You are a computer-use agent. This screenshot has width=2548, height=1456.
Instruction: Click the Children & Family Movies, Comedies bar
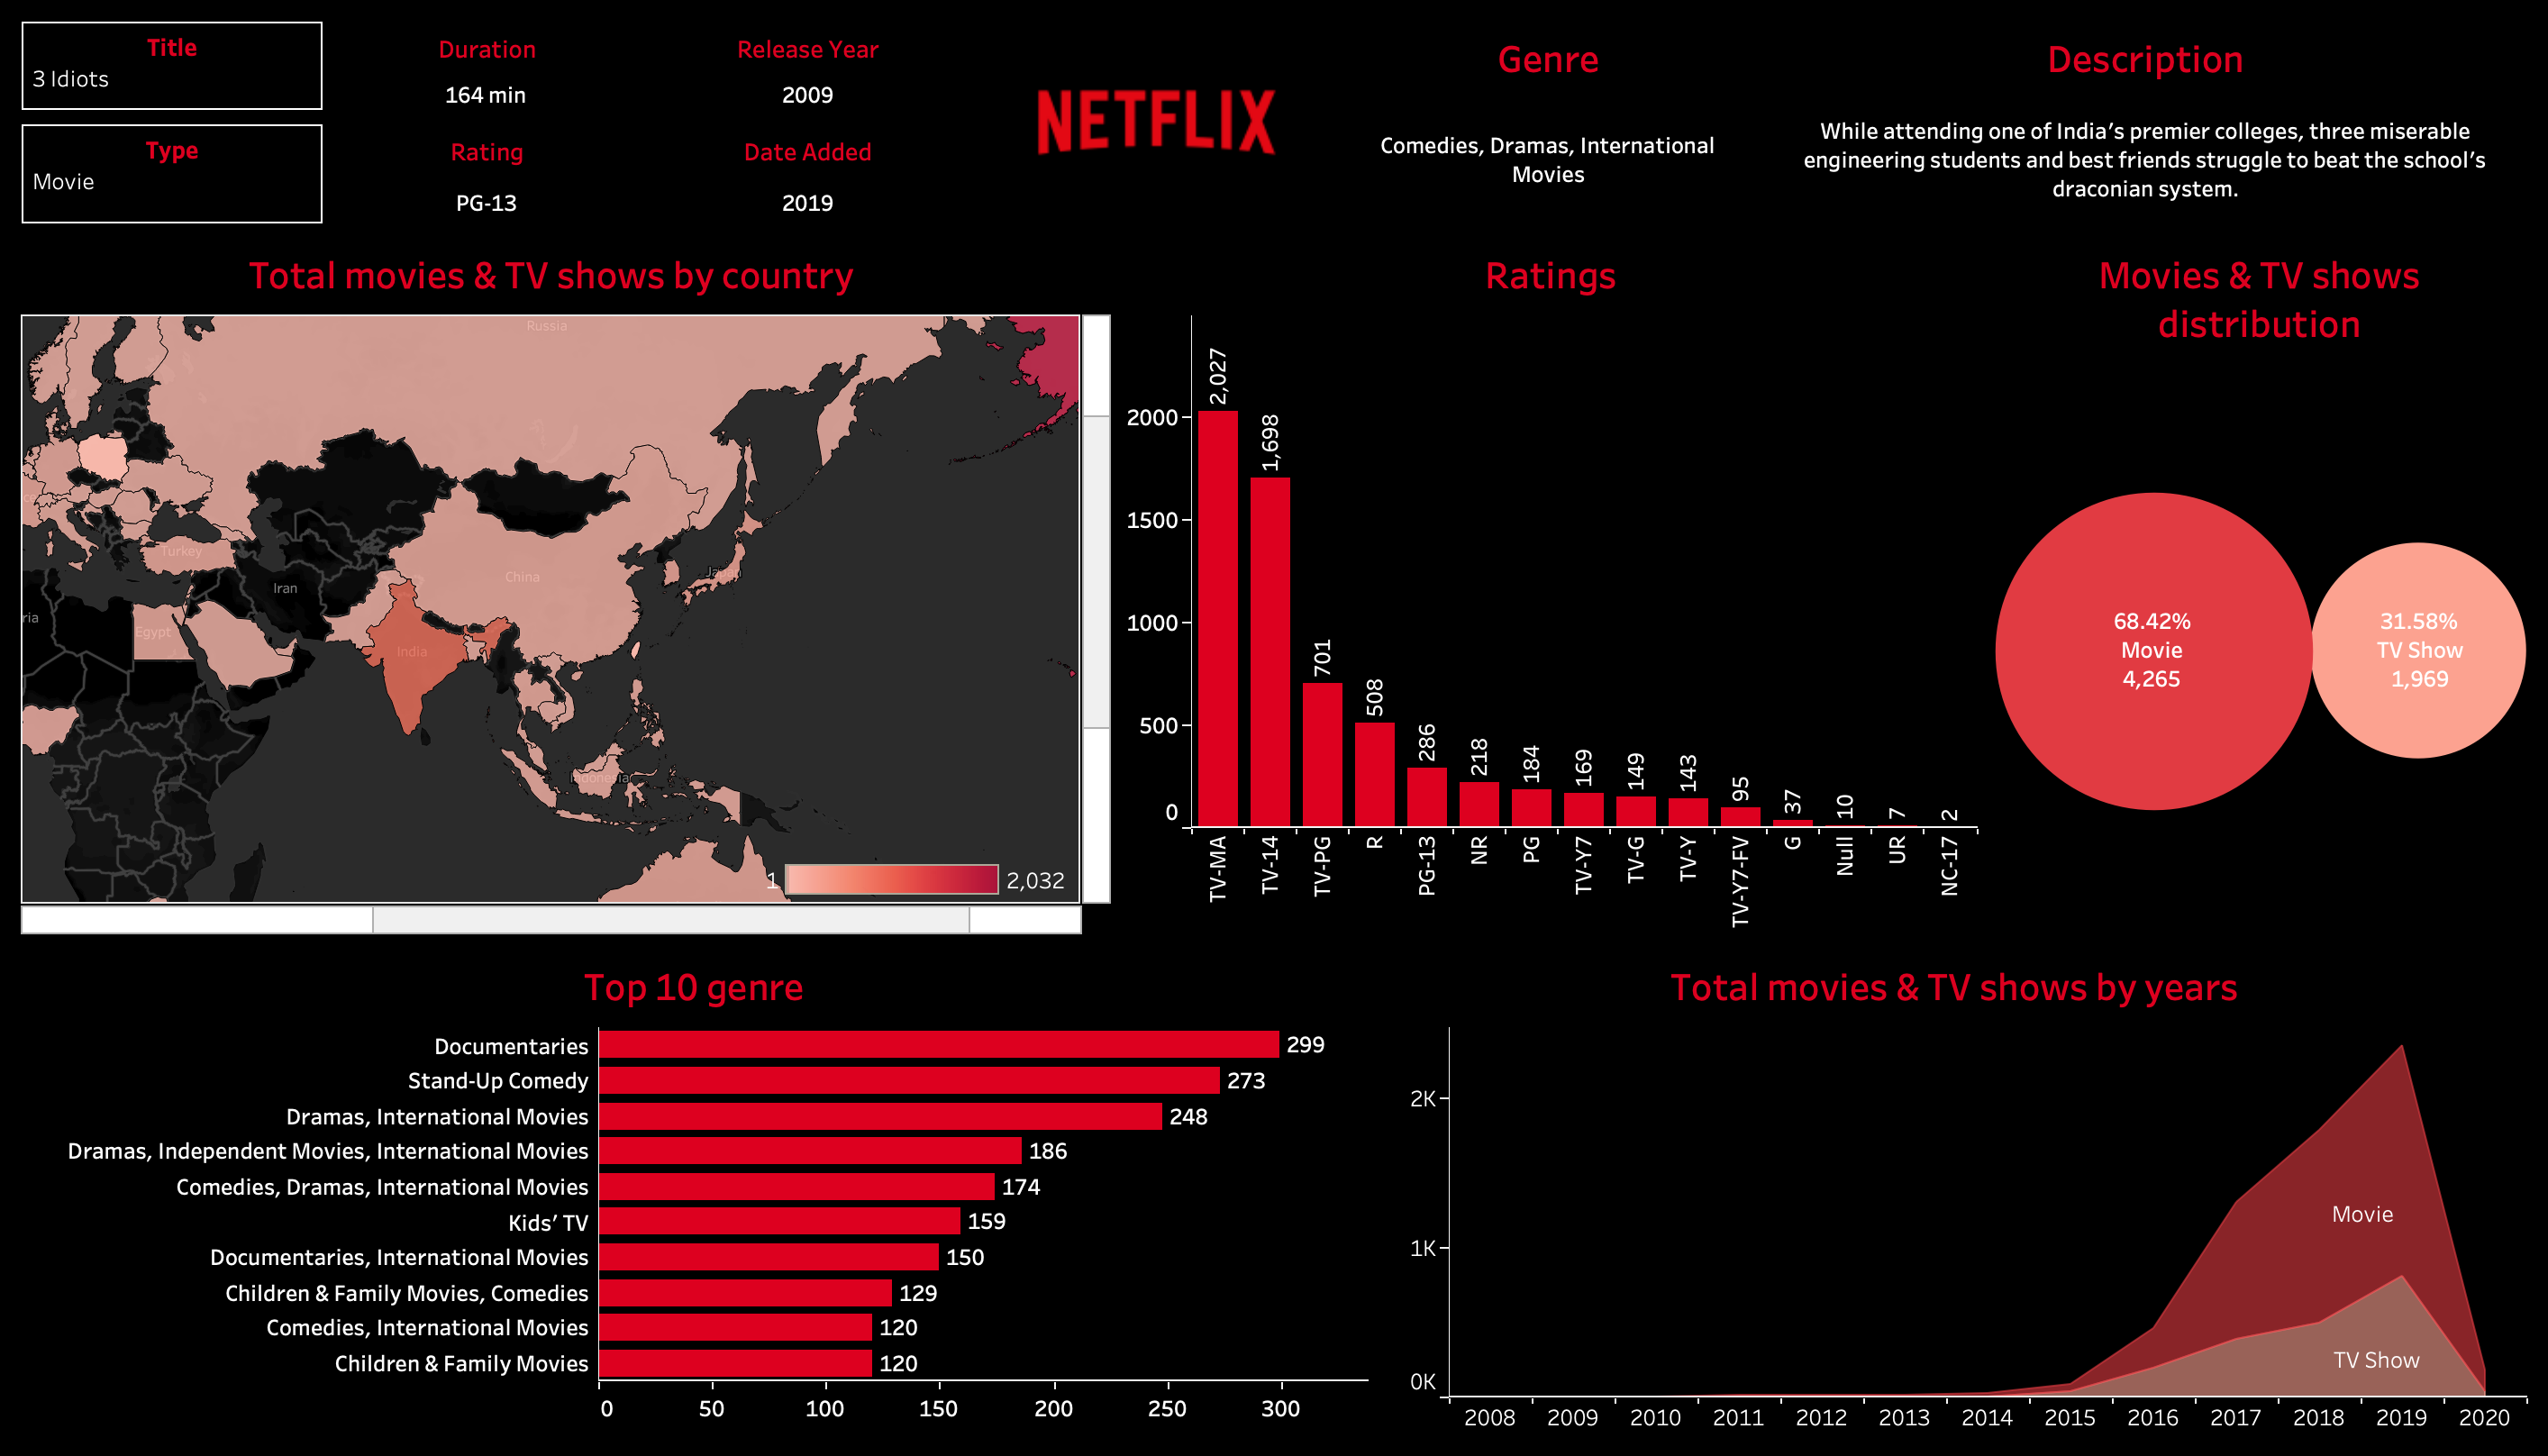[x=746, y=1293]
